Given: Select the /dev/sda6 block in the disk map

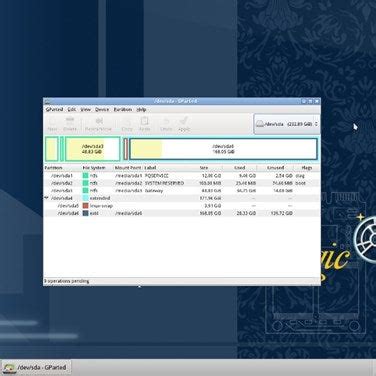Looking at the screenshot, I should [x=223, y=149].
